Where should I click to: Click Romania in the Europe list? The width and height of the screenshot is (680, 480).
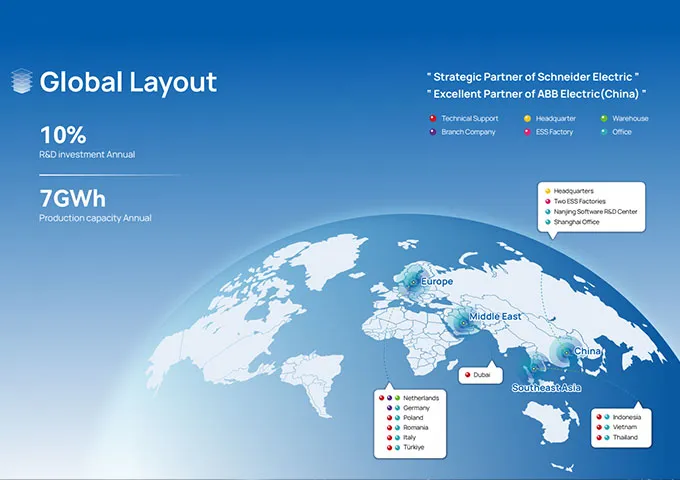click(415, 428)
